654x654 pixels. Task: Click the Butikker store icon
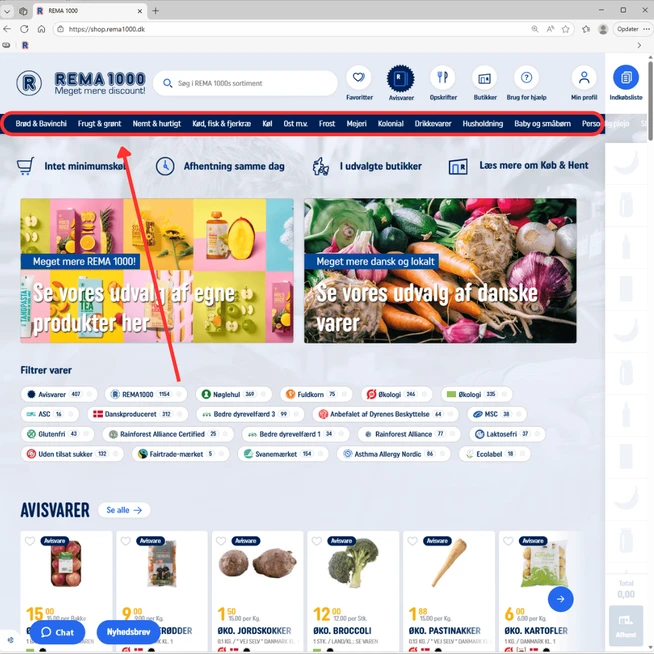coord(485,78)
